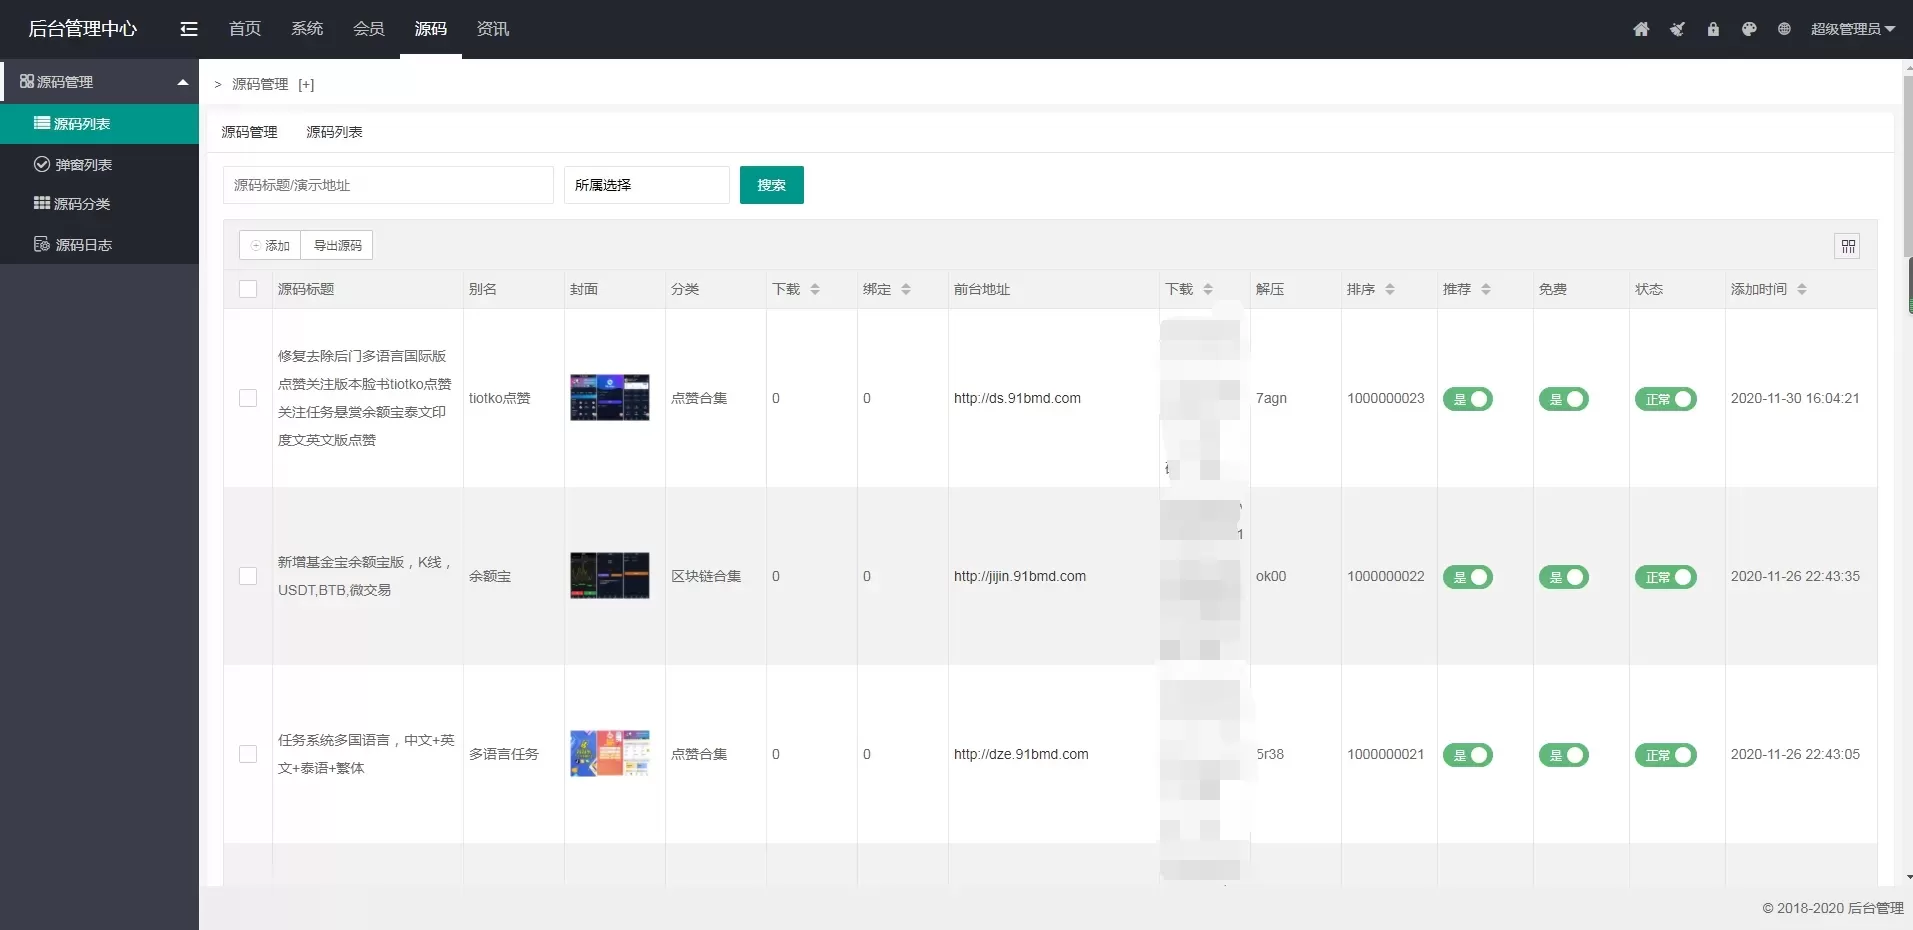Viewport: 1913px width, 930px height.
Task: Sort by 添加时间 column arrows
Action: tap(1801, 289)
